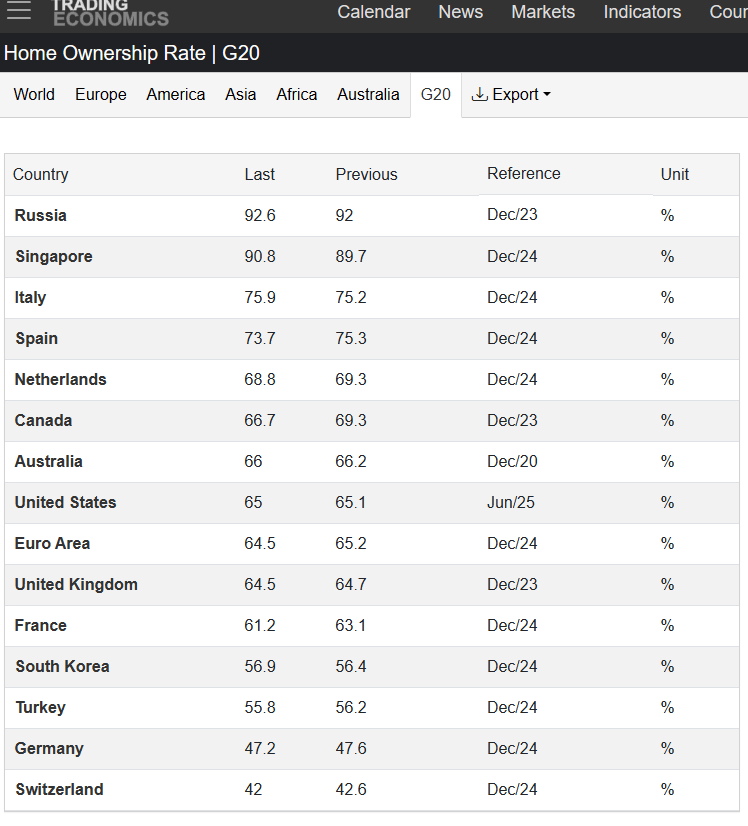
Task: Click France's last value 61.2
Action: 260,625
